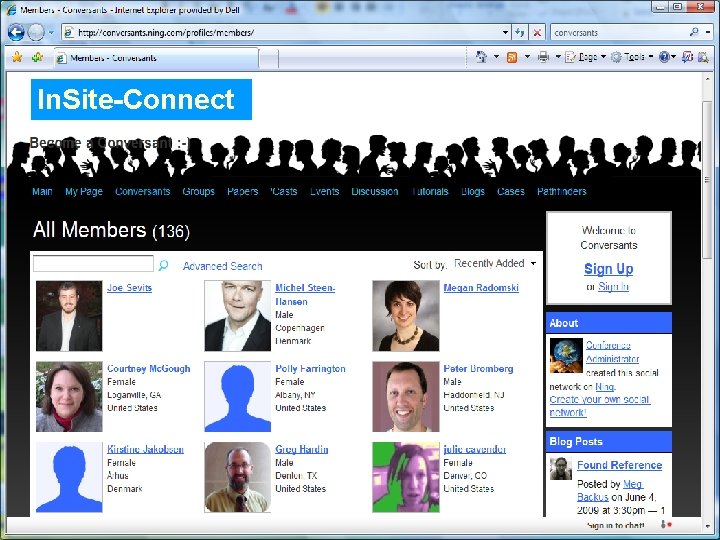
Task: Click the Add to Favorites icon
Action: (x=37, y=57)
